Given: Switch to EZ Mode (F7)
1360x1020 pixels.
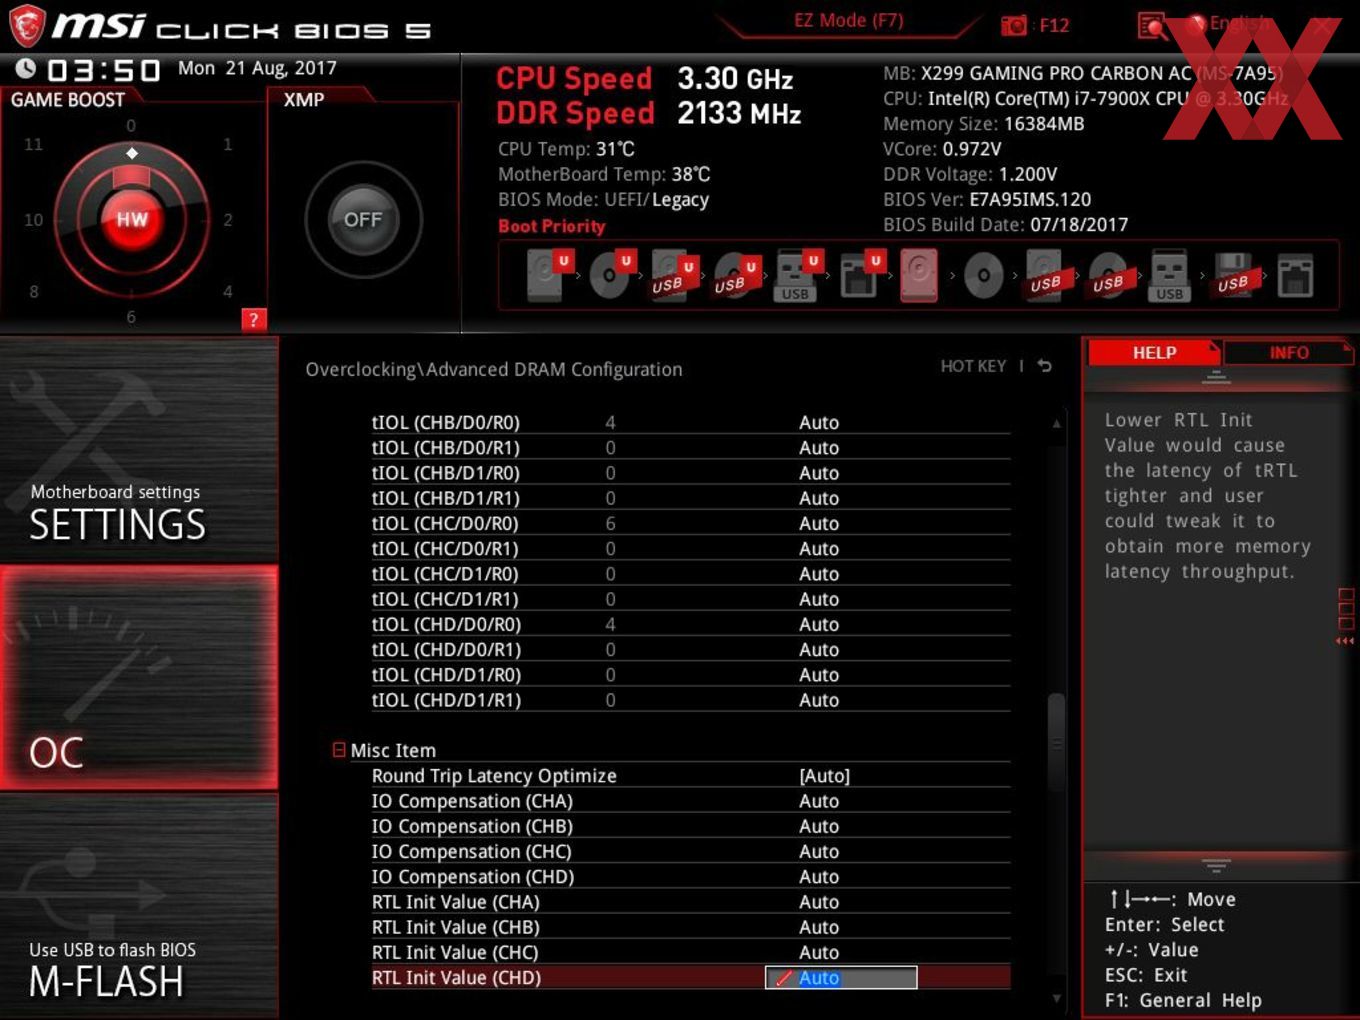Looking at the screenshot, I should [x=848, y=20].
